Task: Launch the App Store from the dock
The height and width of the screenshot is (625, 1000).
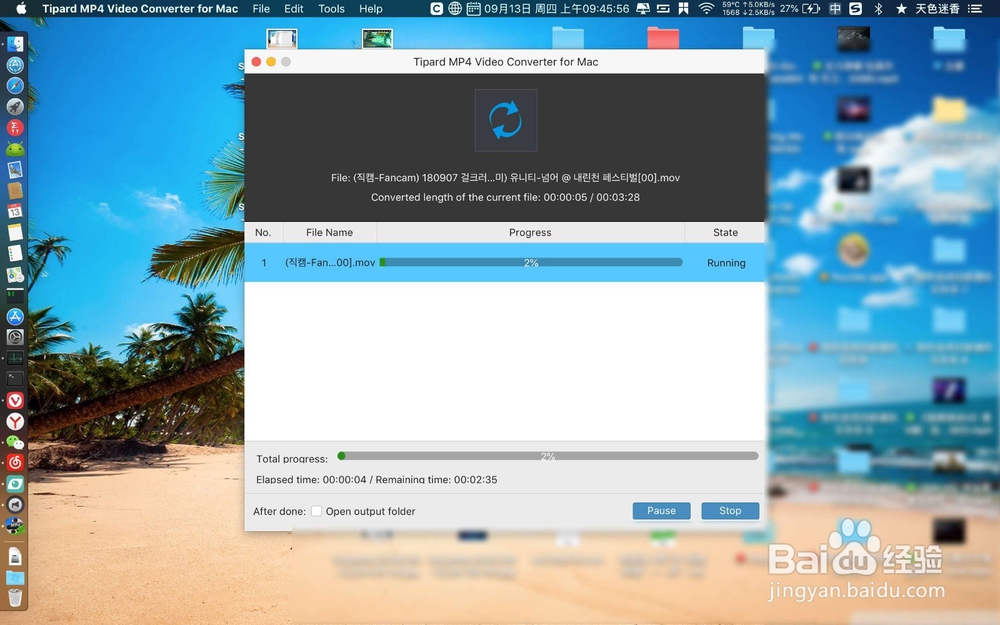Action: (x=14, y=316)
